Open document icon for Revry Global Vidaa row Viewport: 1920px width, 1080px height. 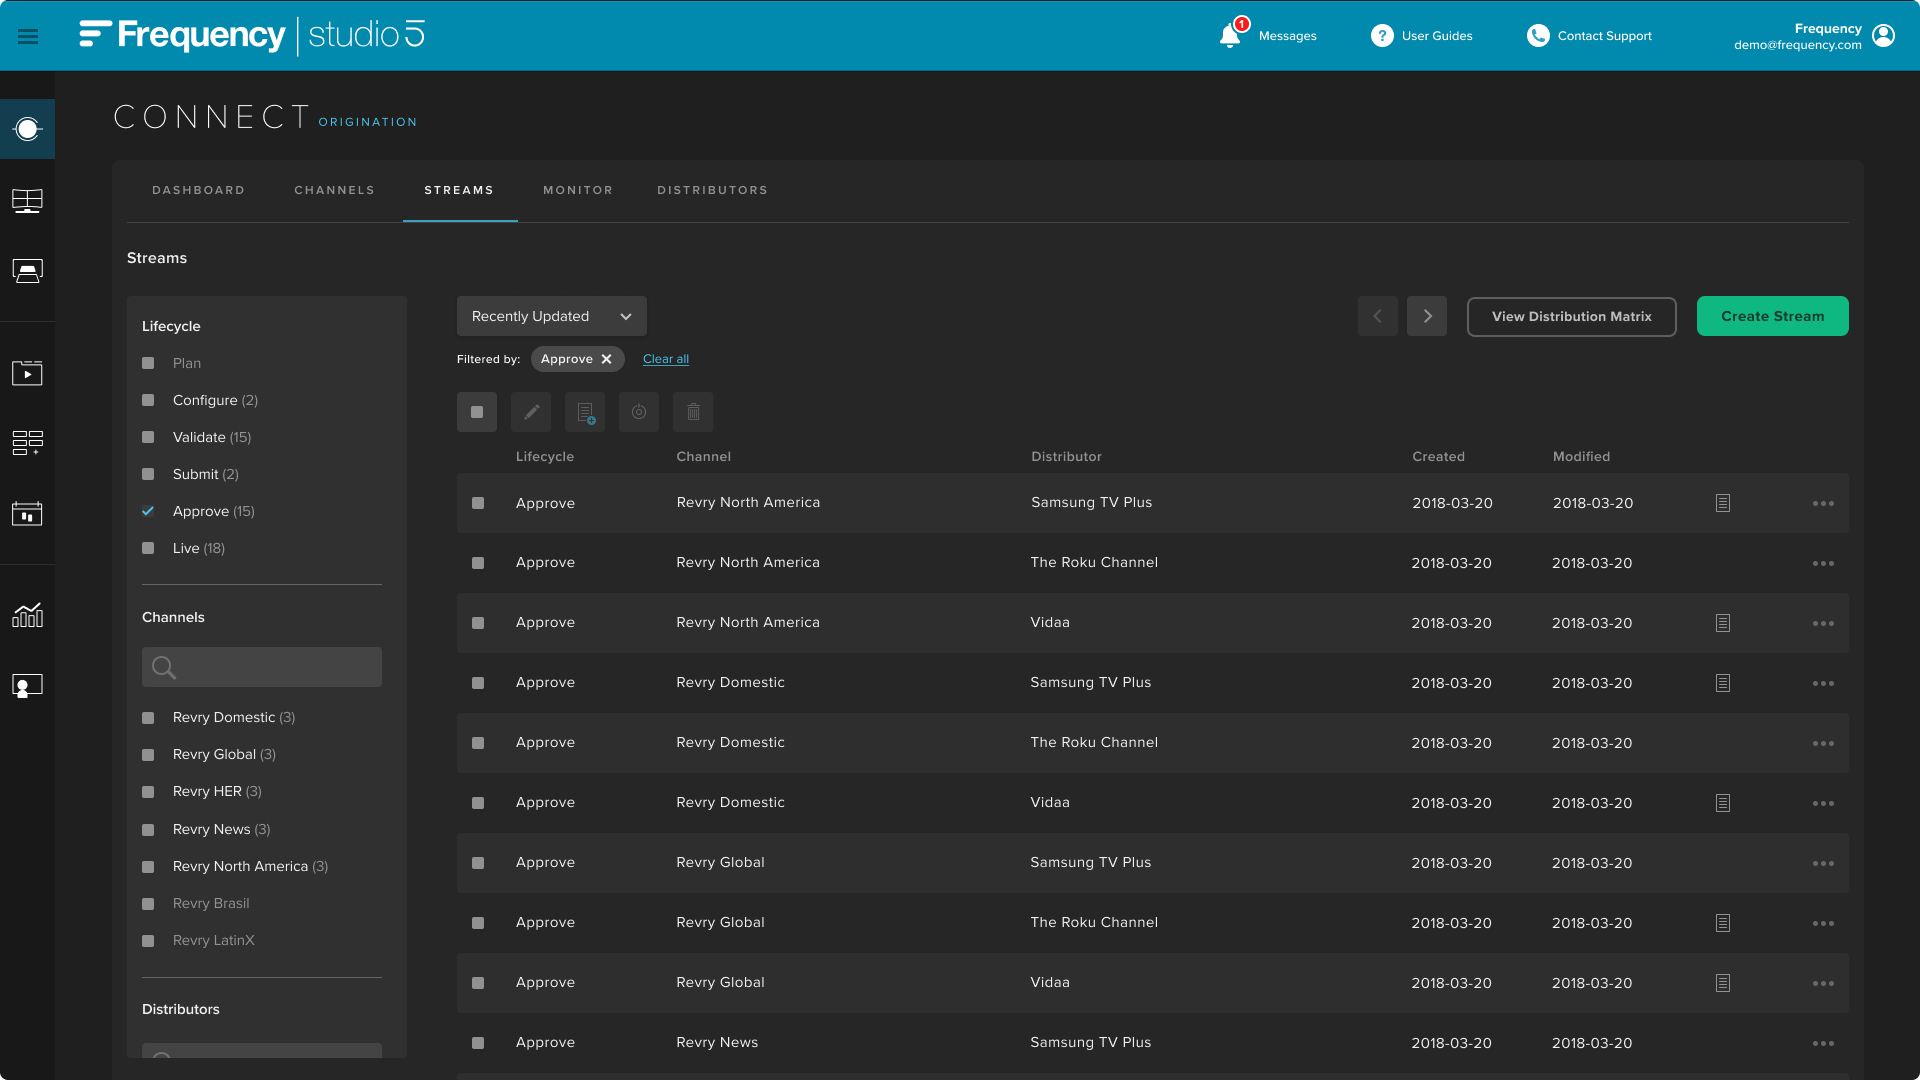(1723, 983)
